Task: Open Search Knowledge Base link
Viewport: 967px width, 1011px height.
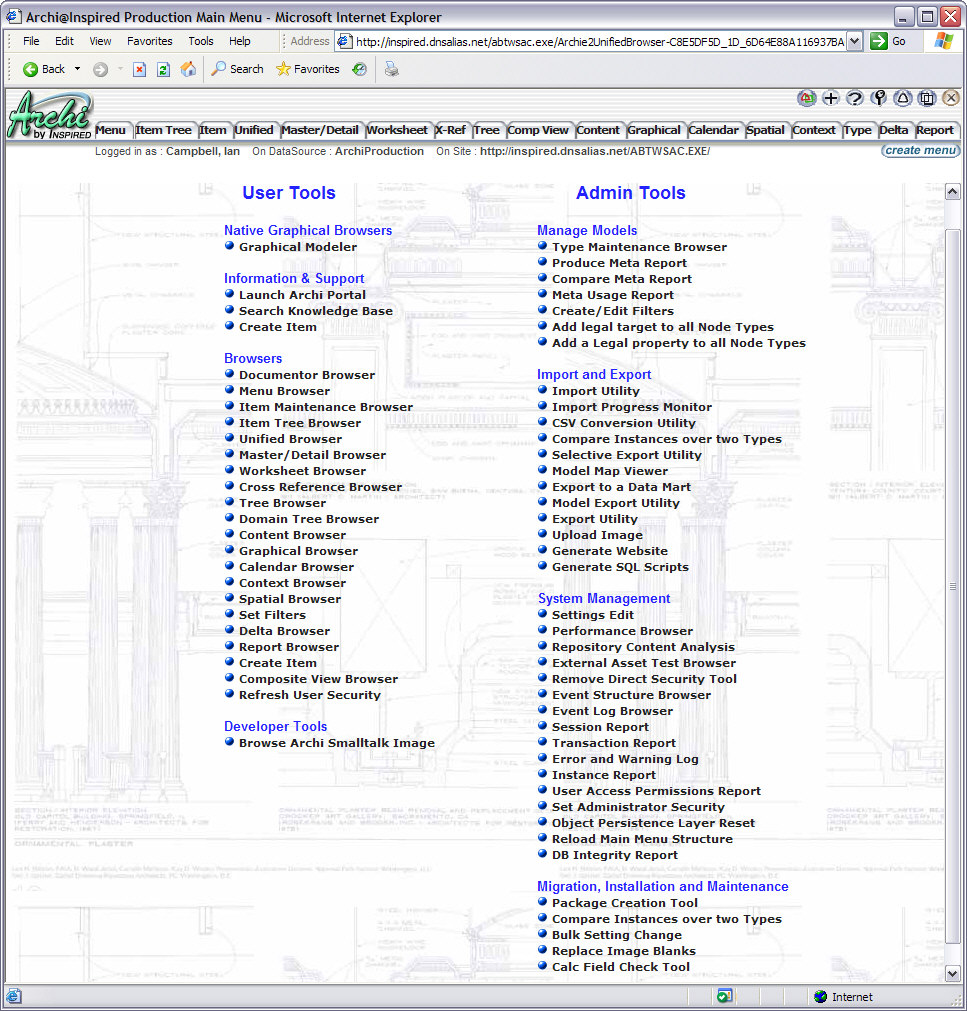Action: click(x=316, y=311)
